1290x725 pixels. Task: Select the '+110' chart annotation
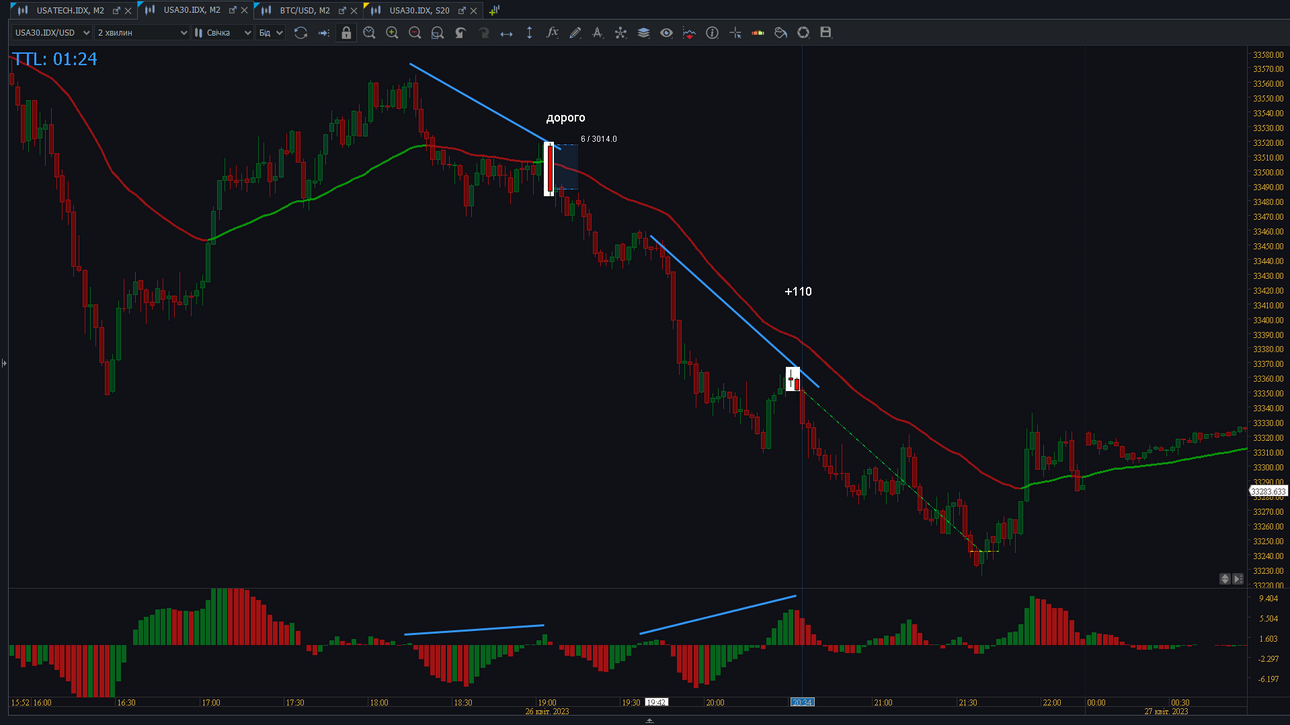pyautogui.click(x=798, y=292)
